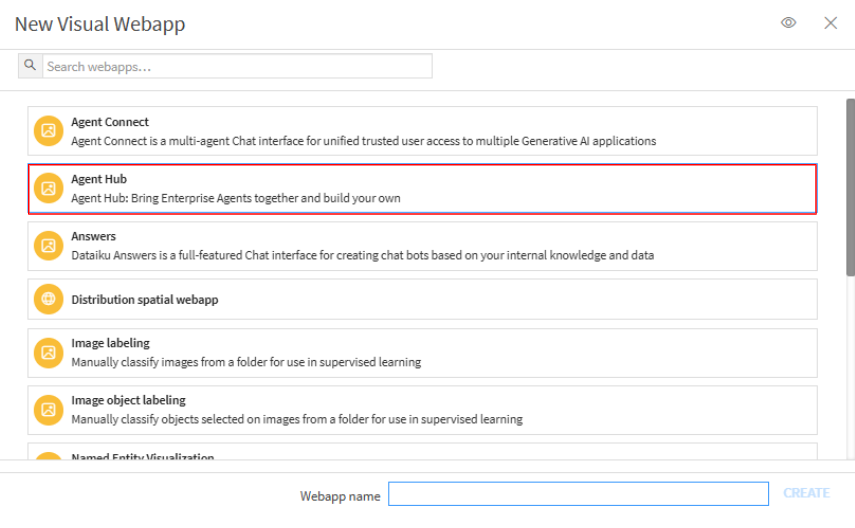Click the search magnifying glass icon
Screen dimensions: 855x528
point(30,66)
